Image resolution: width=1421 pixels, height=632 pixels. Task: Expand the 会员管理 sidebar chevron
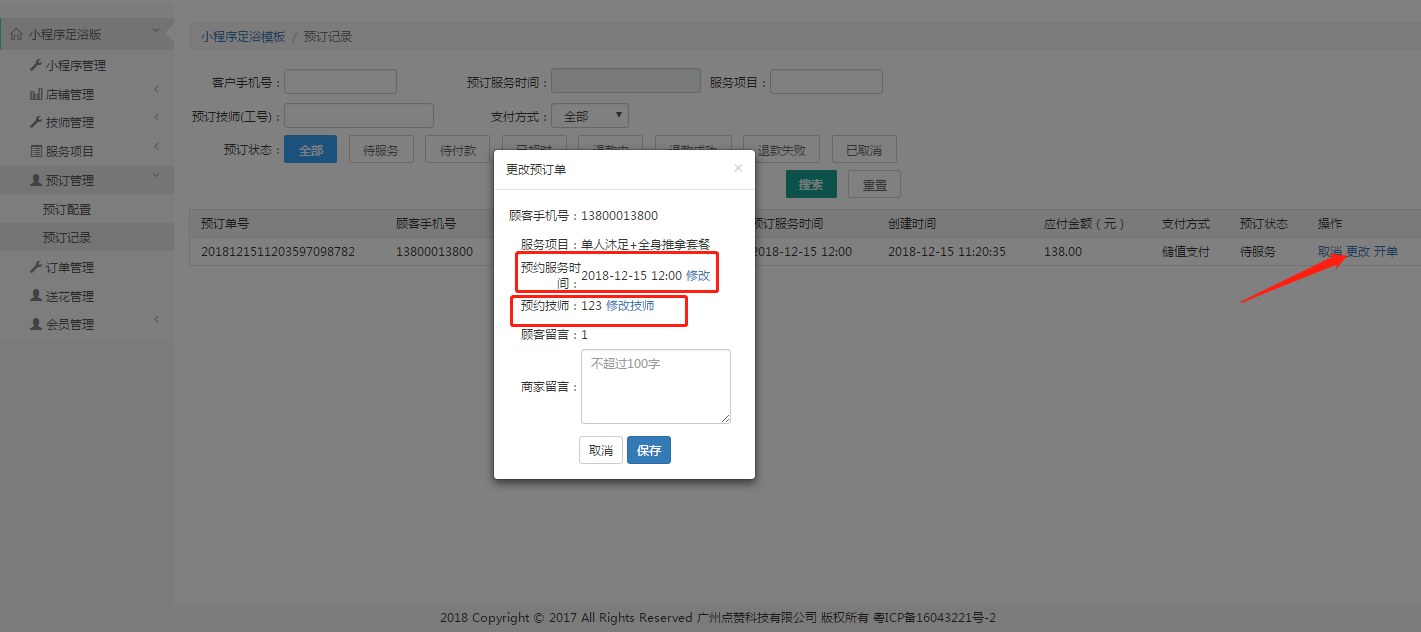point(156,319)
